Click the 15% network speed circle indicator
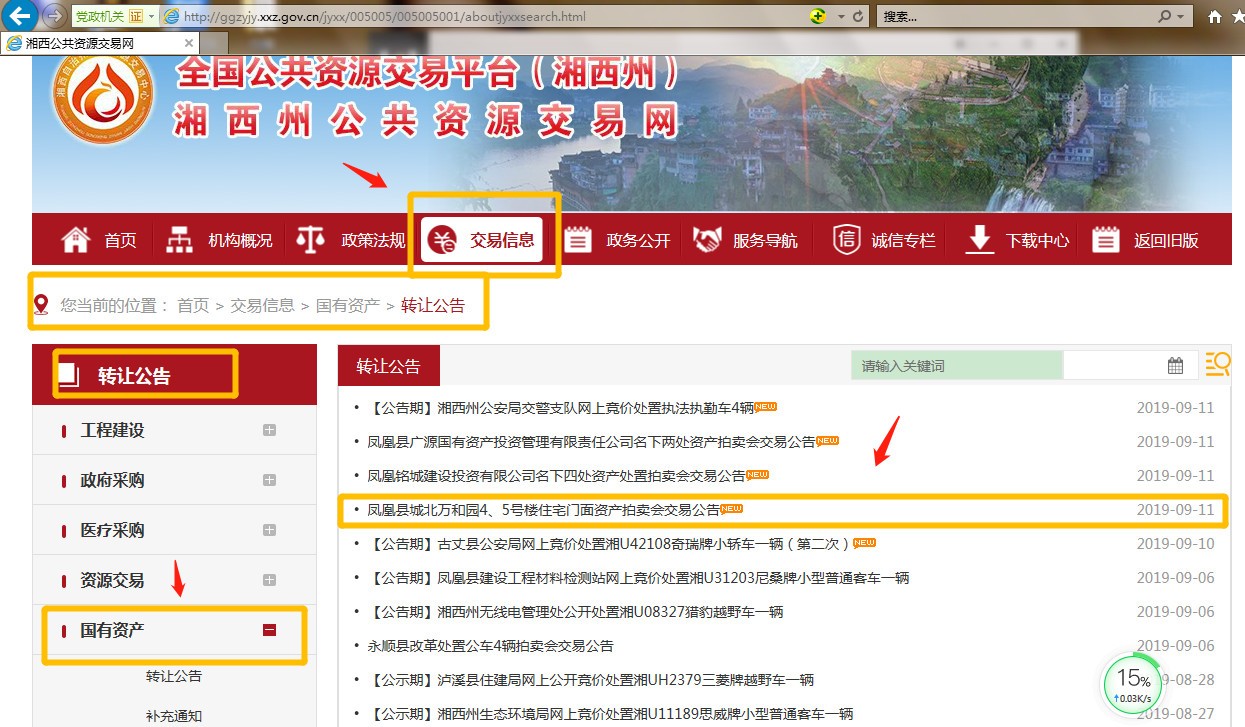 tap(1132, 684)
